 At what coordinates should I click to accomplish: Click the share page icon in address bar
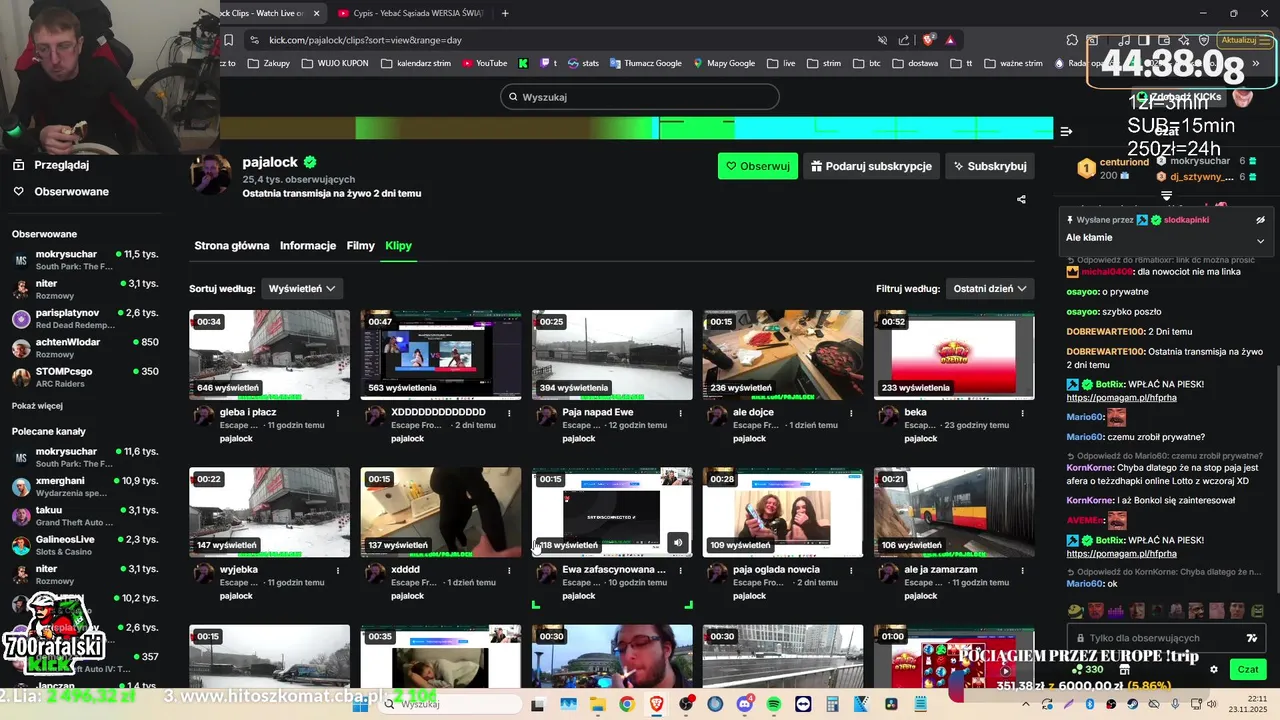(x=904, y=40)
